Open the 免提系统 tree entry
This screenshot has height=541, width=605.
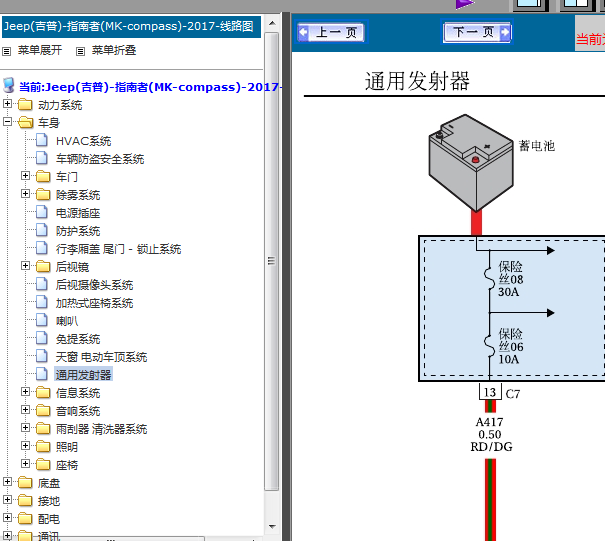(78, 339)
